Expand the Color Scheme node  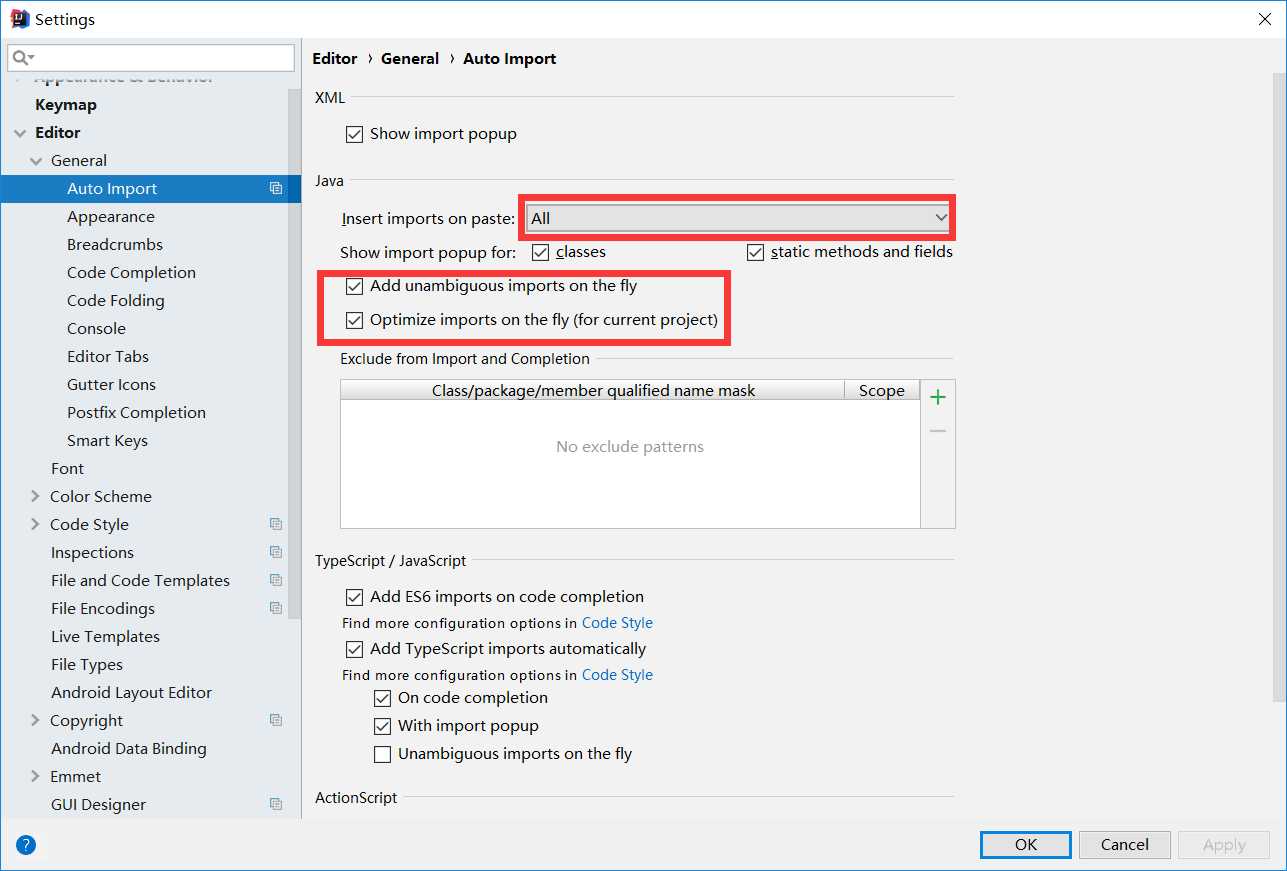point(36,496)
